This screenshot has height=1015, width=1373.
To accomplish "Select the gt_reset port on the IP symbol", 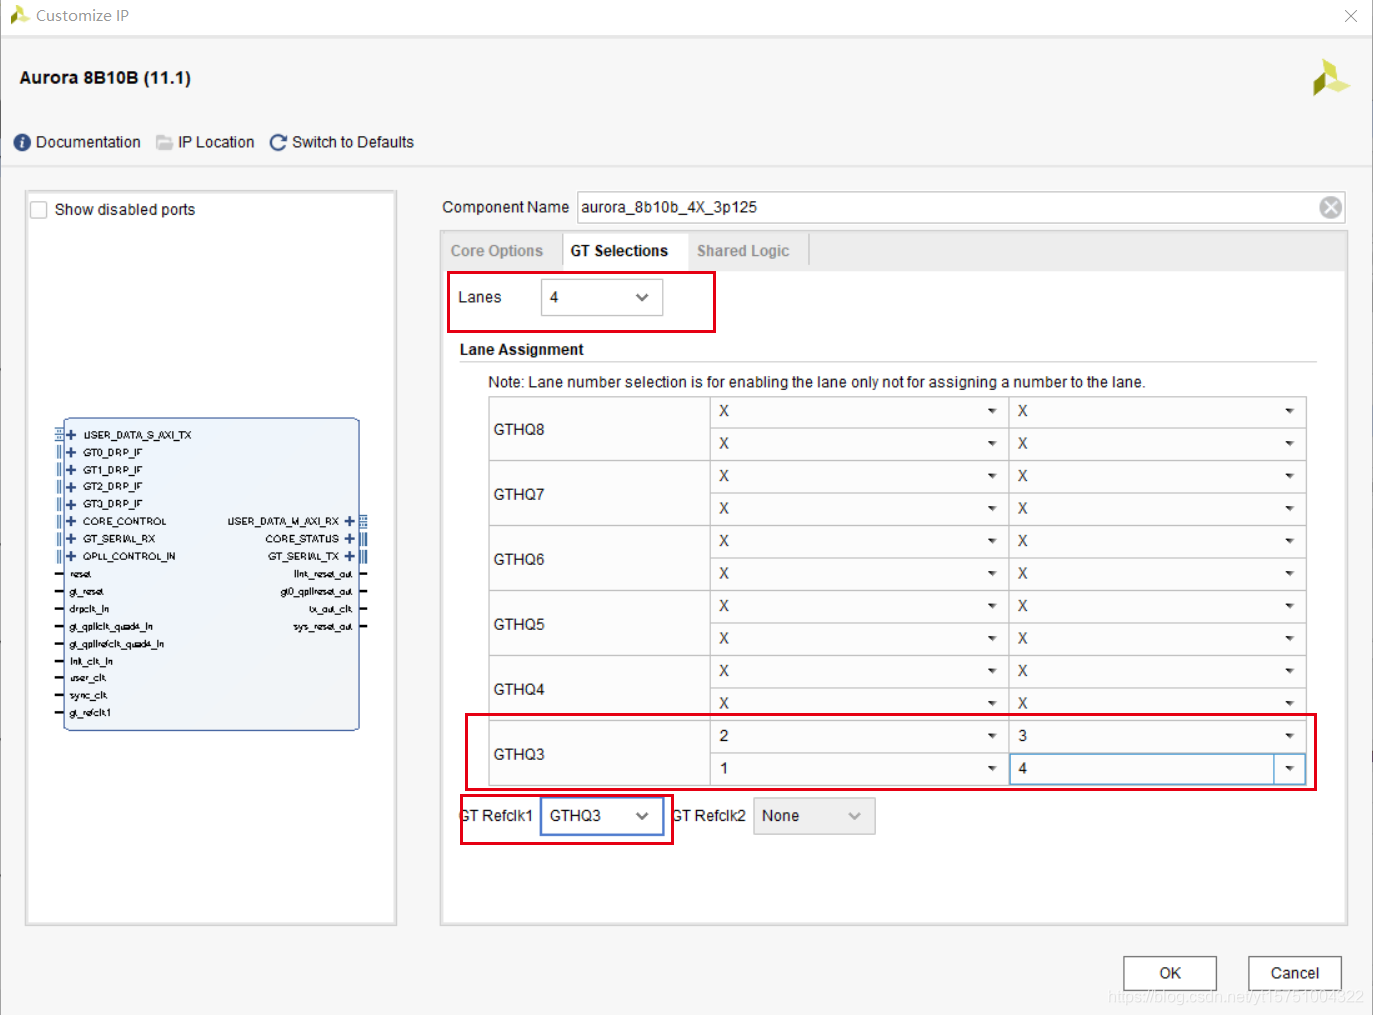I will click(86, 592).
